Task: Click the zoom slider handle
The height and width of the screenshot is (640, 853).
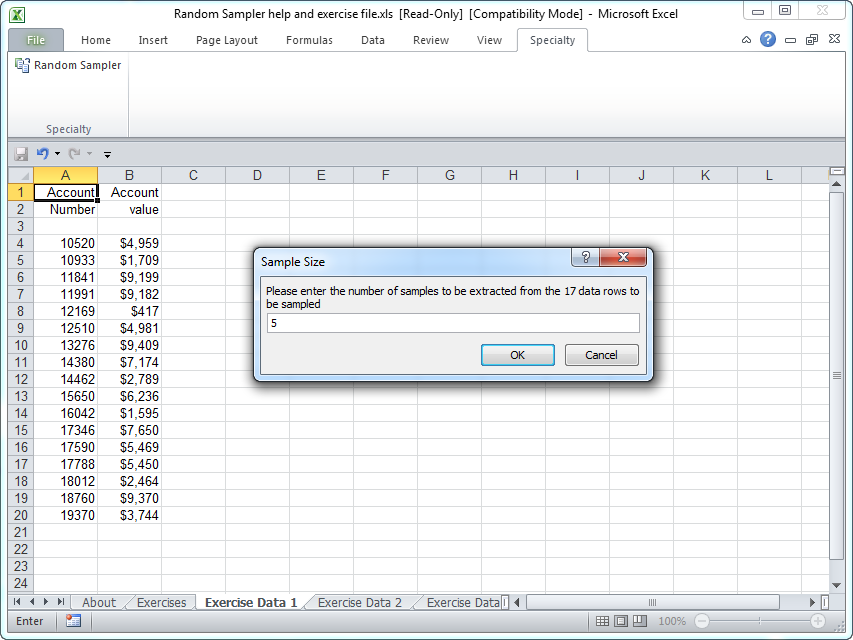Action: (x=760, y=621)
